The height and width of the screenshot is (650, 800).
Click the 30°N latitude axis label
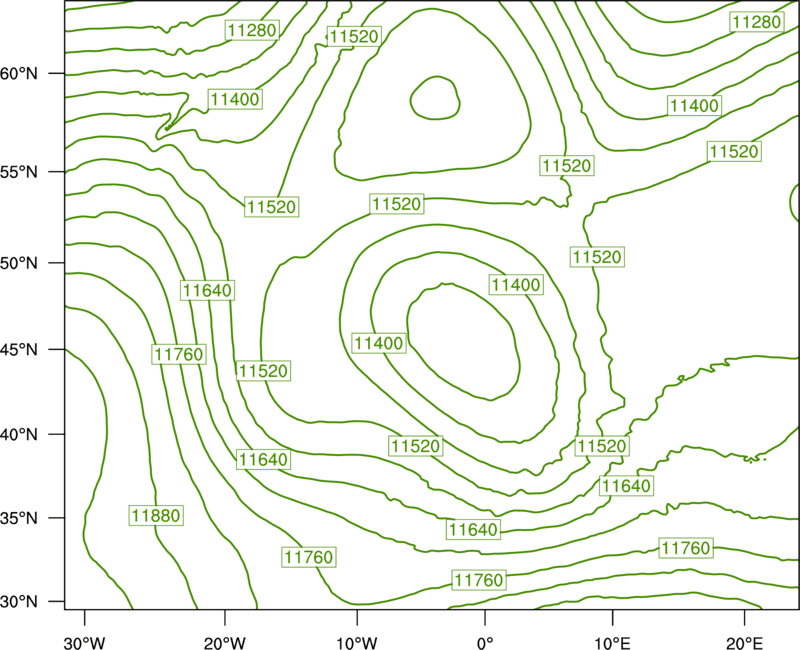[19, 602]
